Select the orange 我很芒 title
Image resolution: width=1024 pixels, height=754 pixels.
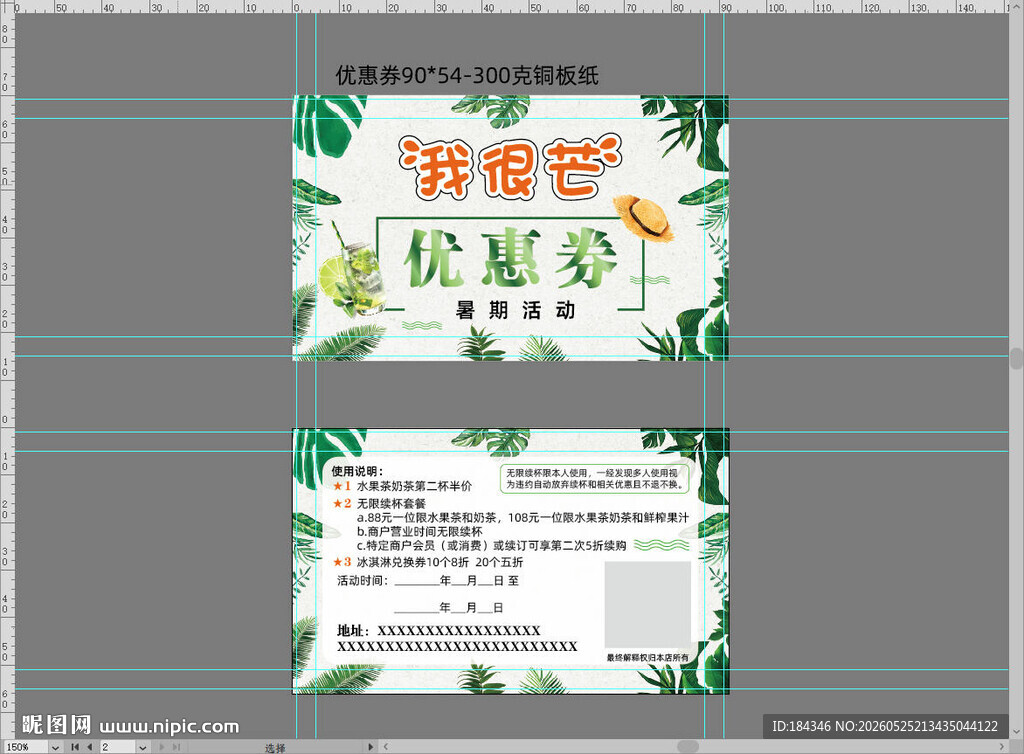tap(510, 168)
